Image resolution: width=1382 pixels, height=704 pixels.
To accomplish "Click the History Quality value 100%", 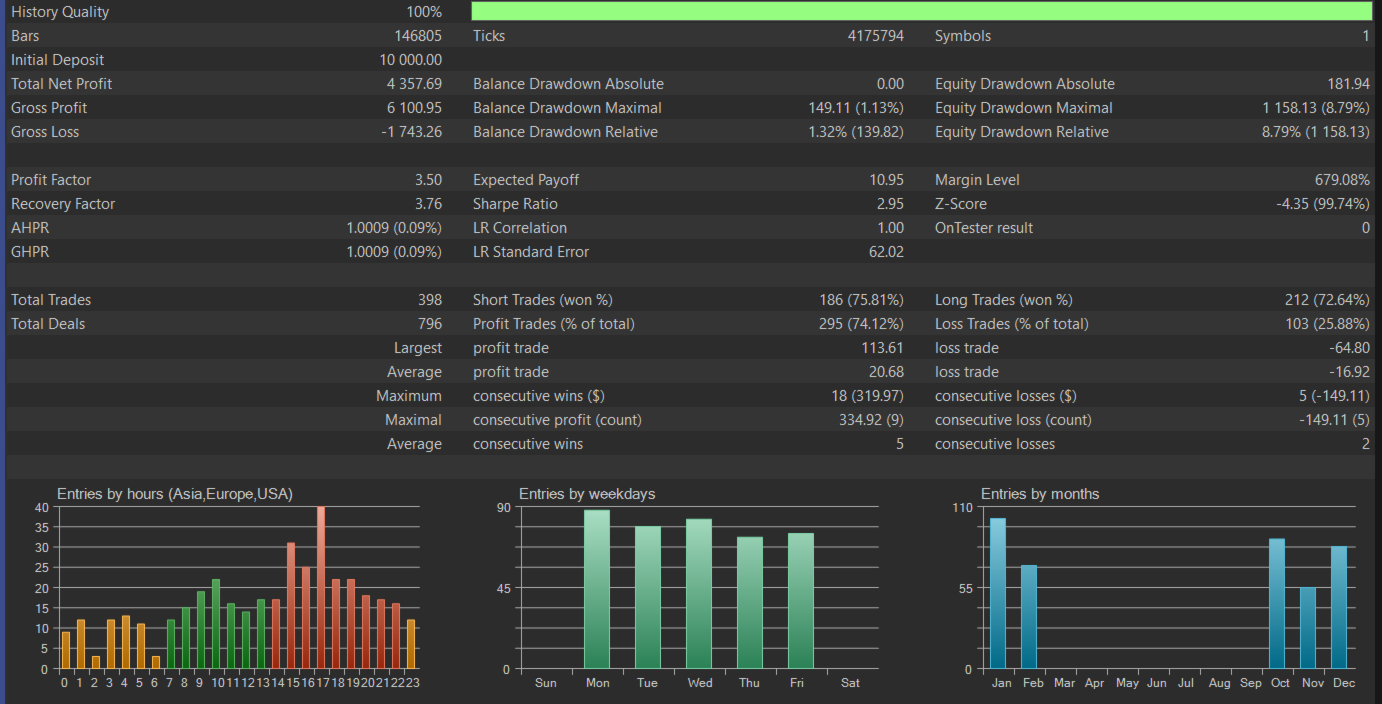I will coord(424,12).
